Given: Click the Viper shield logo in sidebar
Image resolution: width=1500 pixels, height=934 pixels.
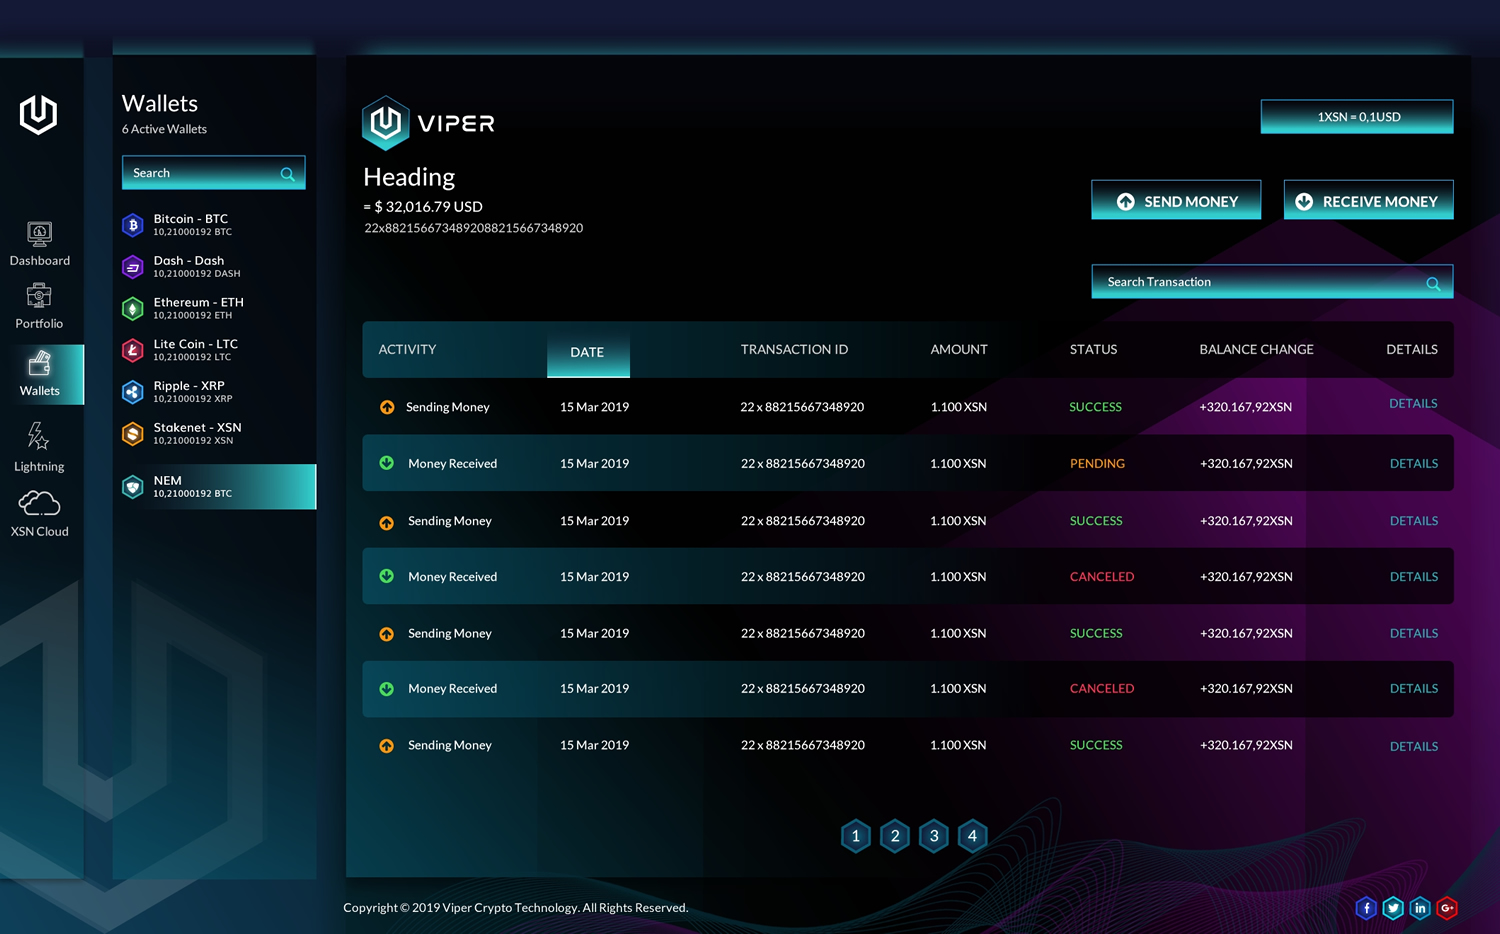Looking at the screenshot, I should click(39, 114).
